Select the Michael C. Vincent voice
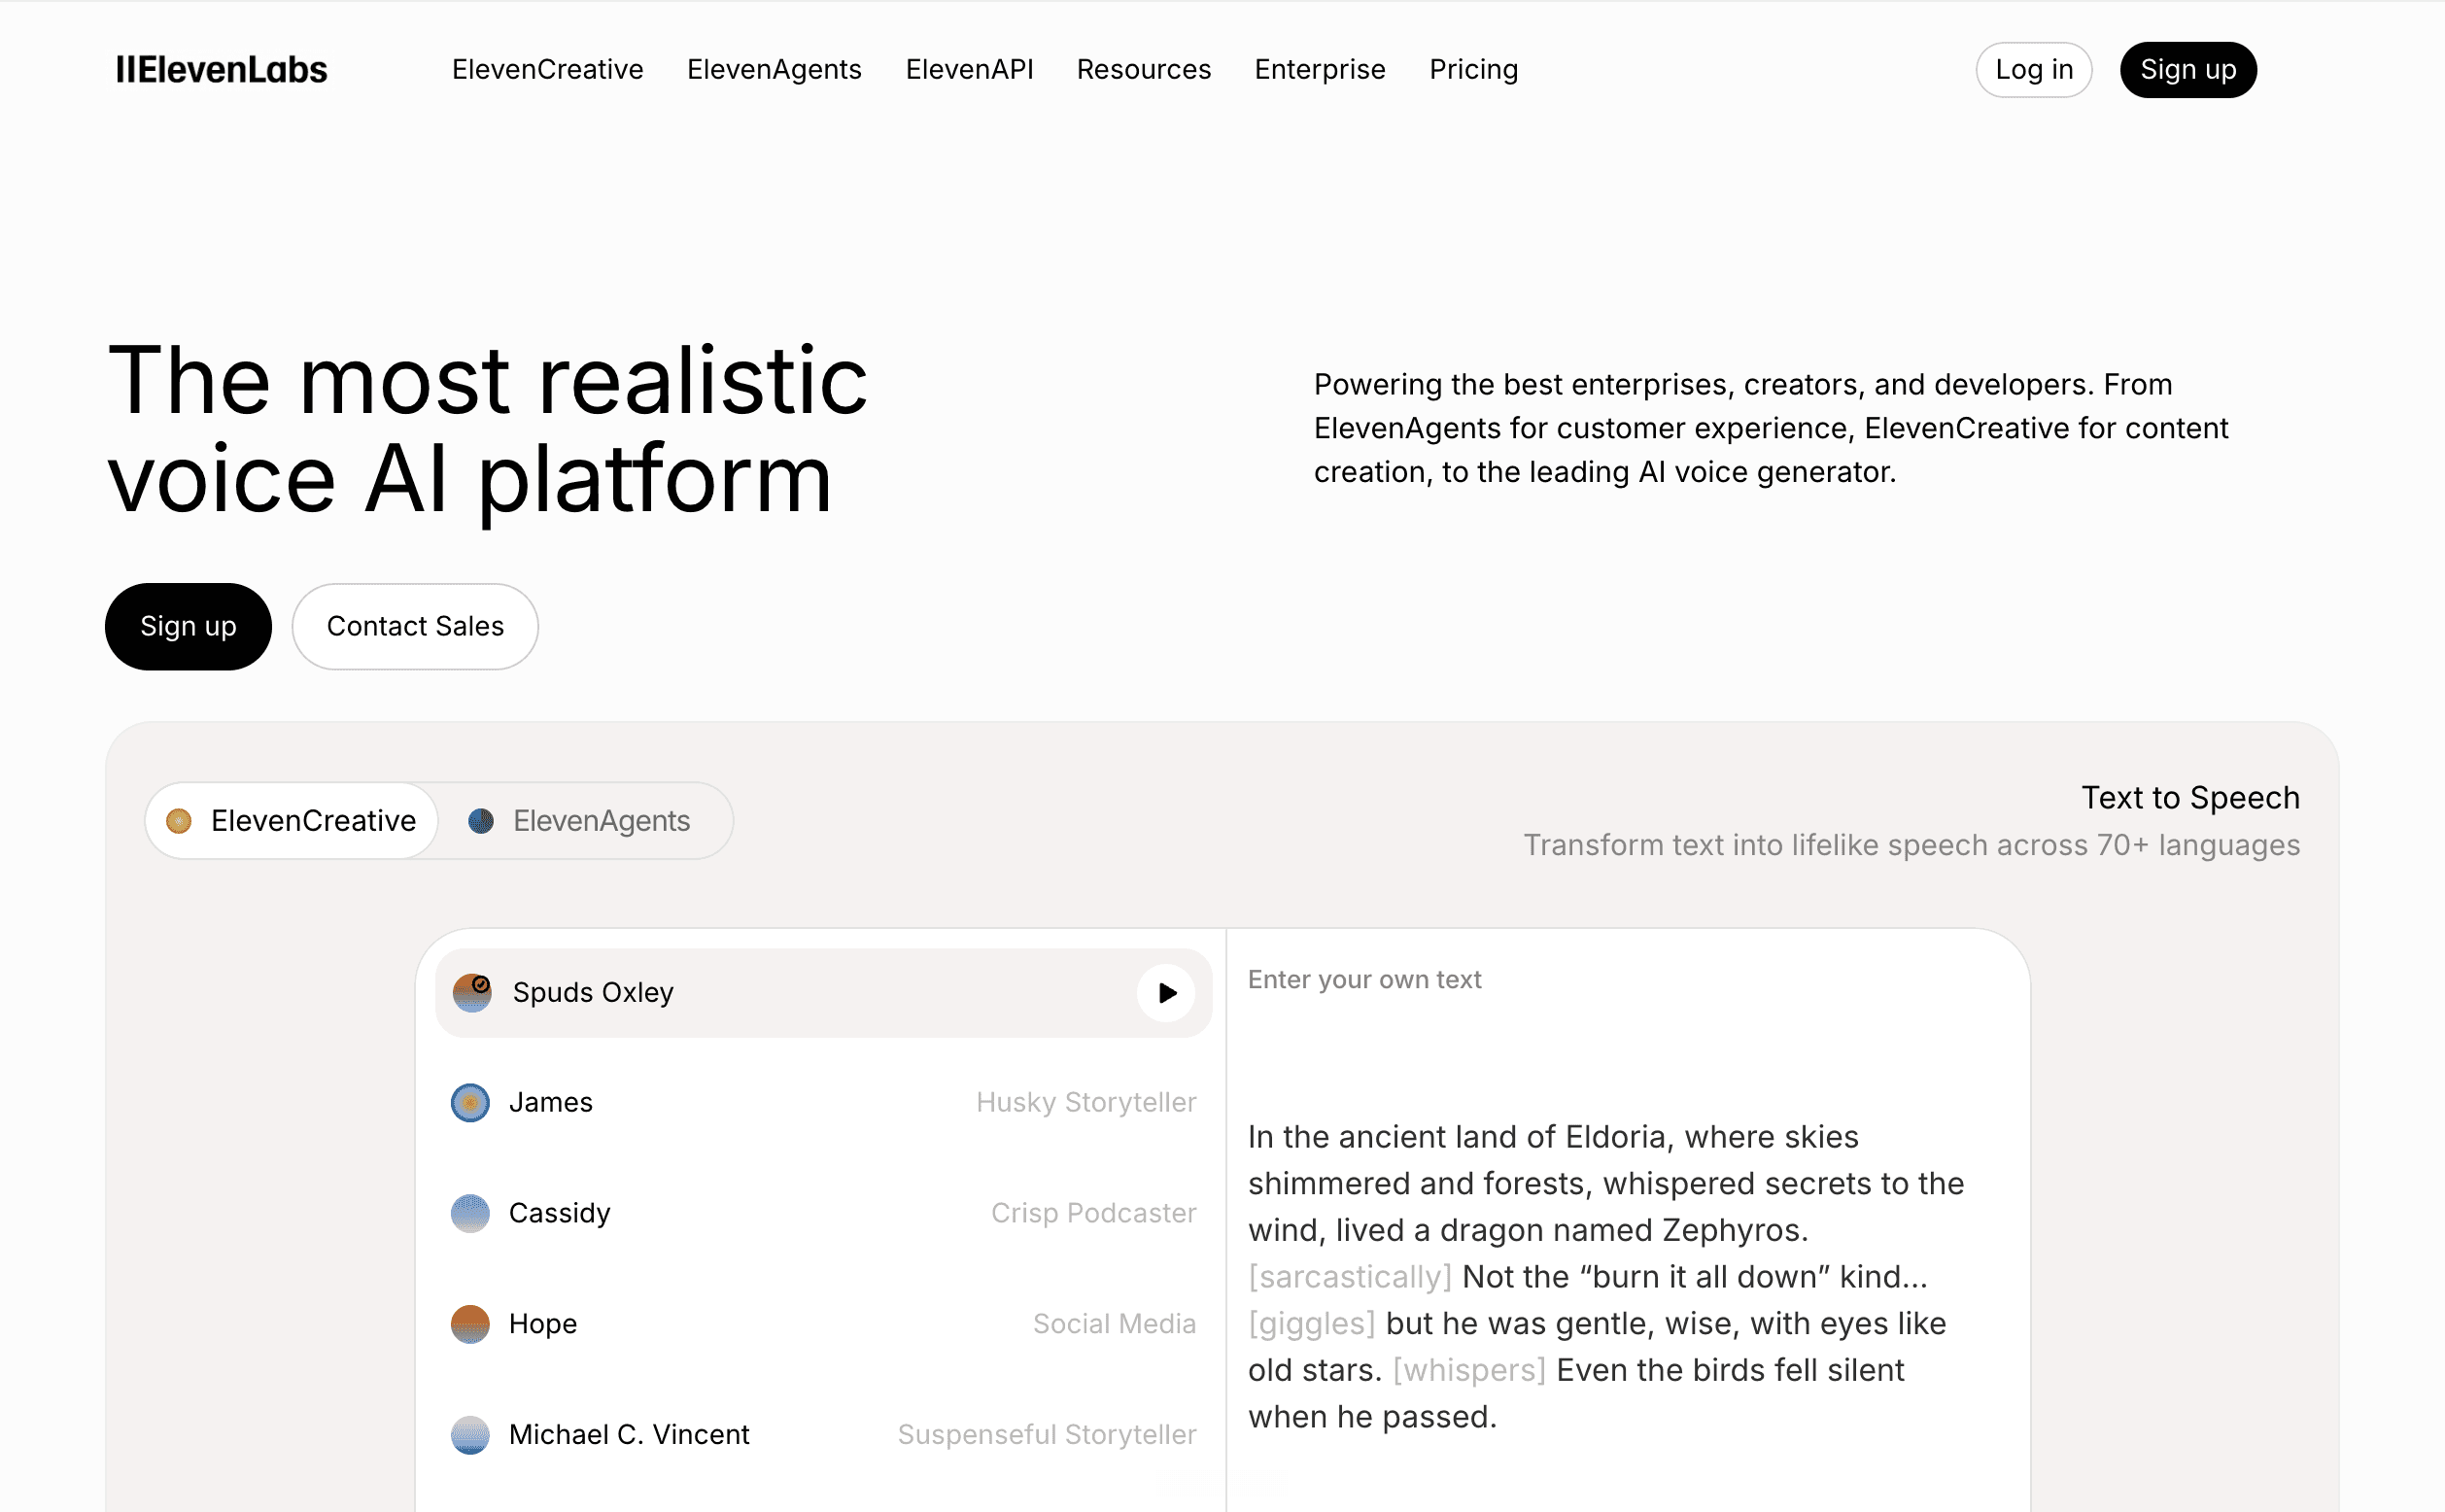This screenshot has height=1512, width=2445. pyautogui.click(x=824, y=1435)
